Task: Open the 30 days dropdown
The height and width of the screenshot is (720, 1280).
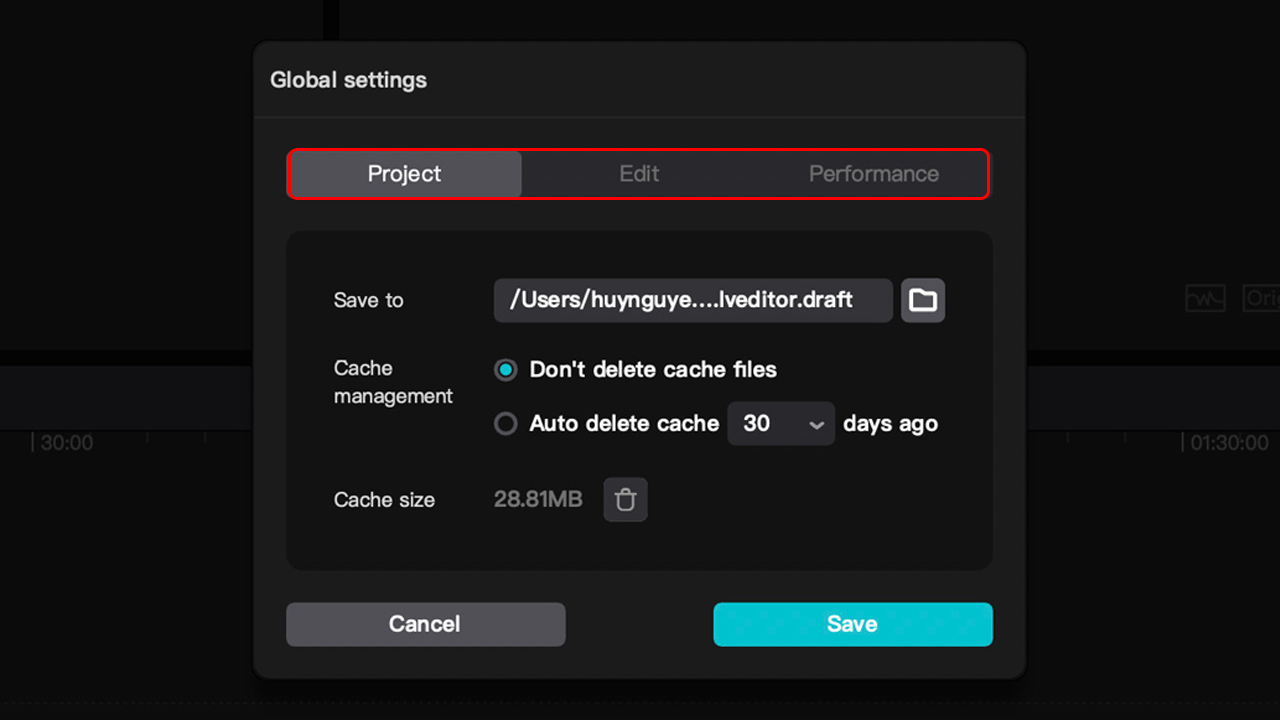Action: click(781, 424)
